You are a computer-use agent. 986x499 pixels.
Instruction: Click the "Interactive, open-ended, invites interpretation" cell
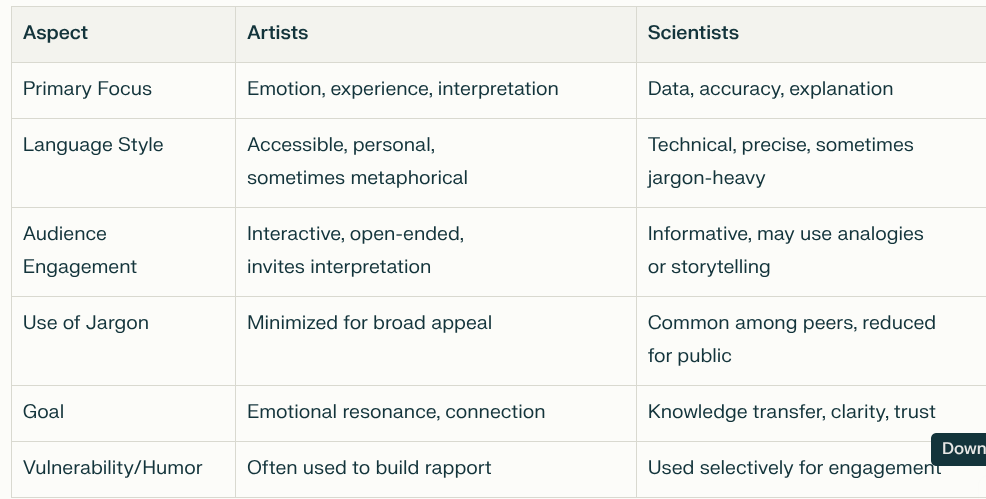pos(355,250)
